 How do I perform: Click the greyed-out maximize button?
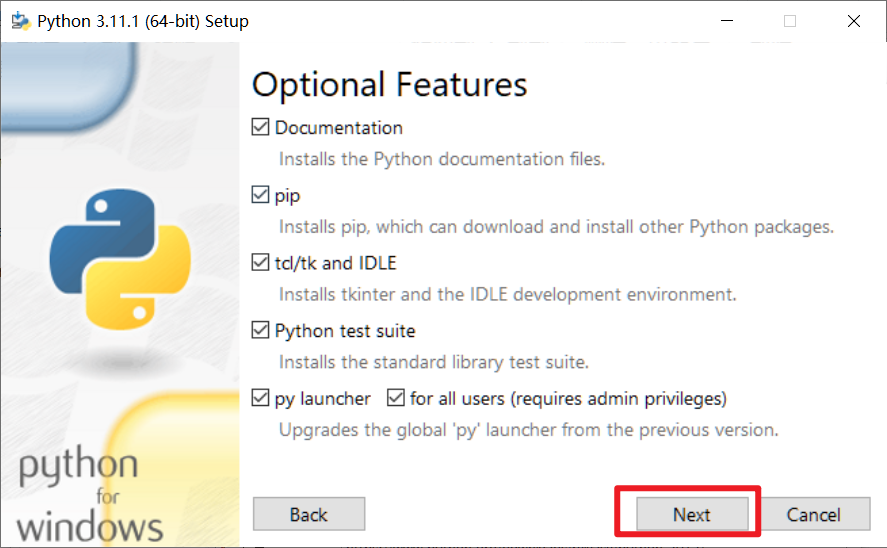[790, 21]
